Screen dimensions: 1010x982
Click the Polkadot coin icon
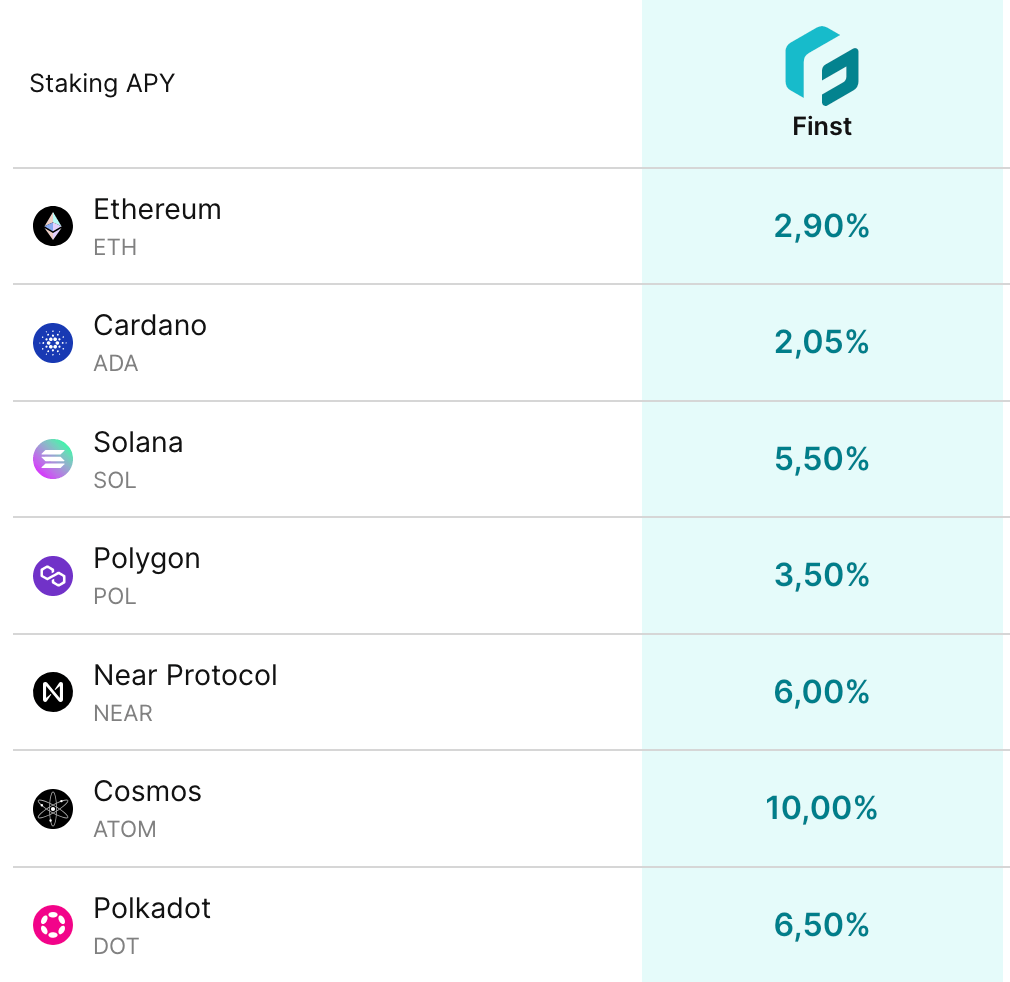tap(53, 925)
